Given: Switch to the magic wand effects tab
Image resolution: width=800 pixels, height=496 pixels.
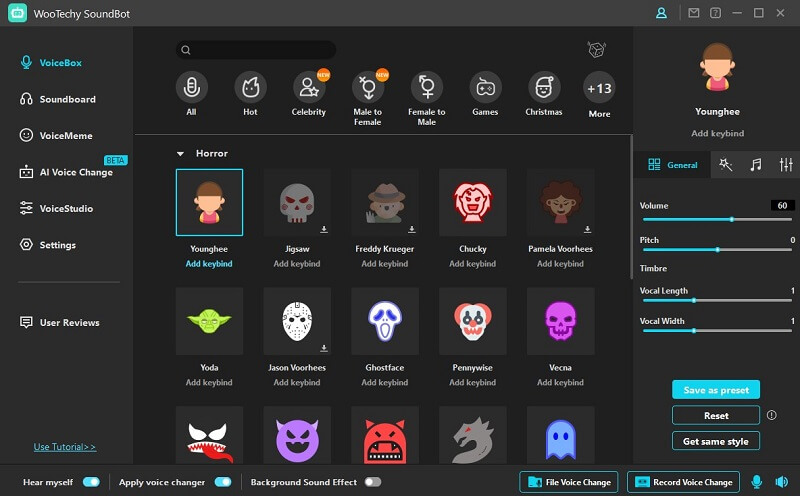Looking at the screenshot, I should click(x=726, y=164).
